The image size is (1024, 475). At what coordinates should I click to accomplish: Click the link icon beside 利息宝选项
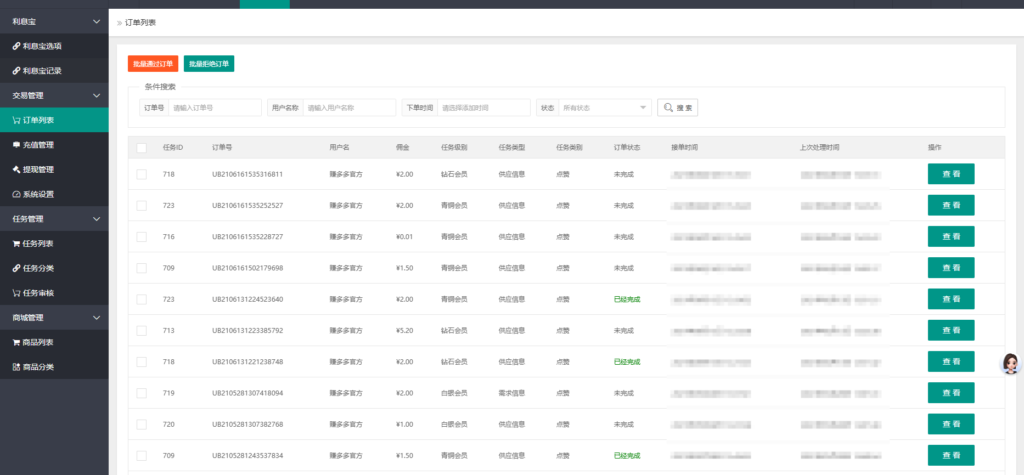16,46
